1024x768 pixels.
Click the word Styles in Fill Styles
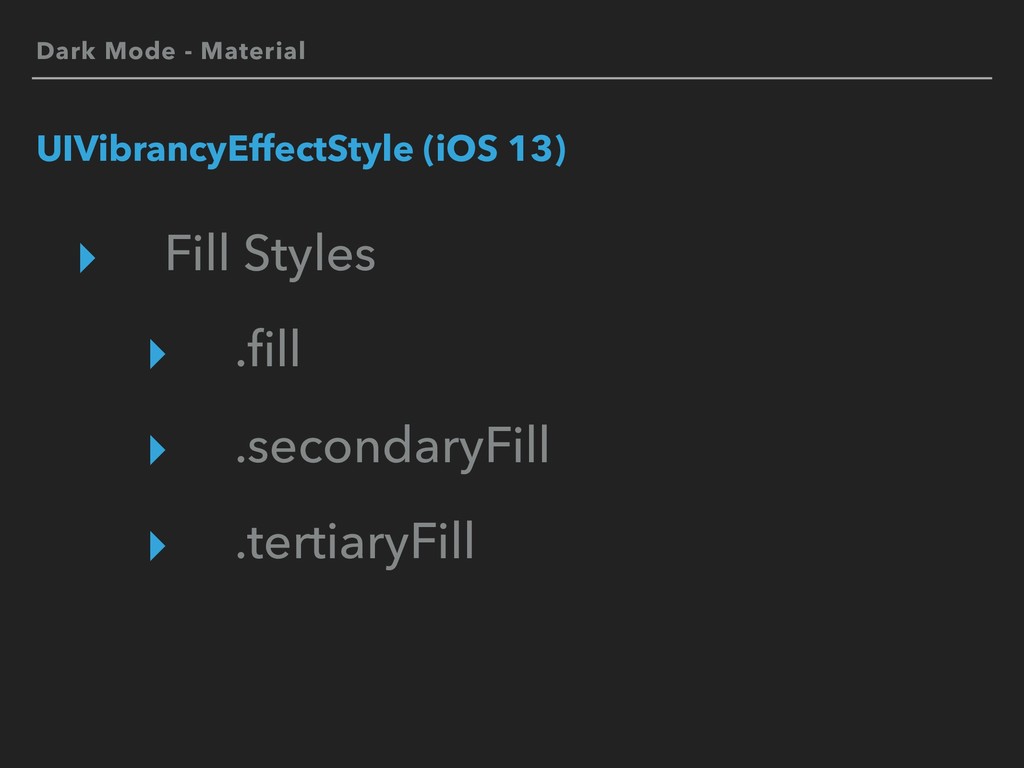[310, 255]
